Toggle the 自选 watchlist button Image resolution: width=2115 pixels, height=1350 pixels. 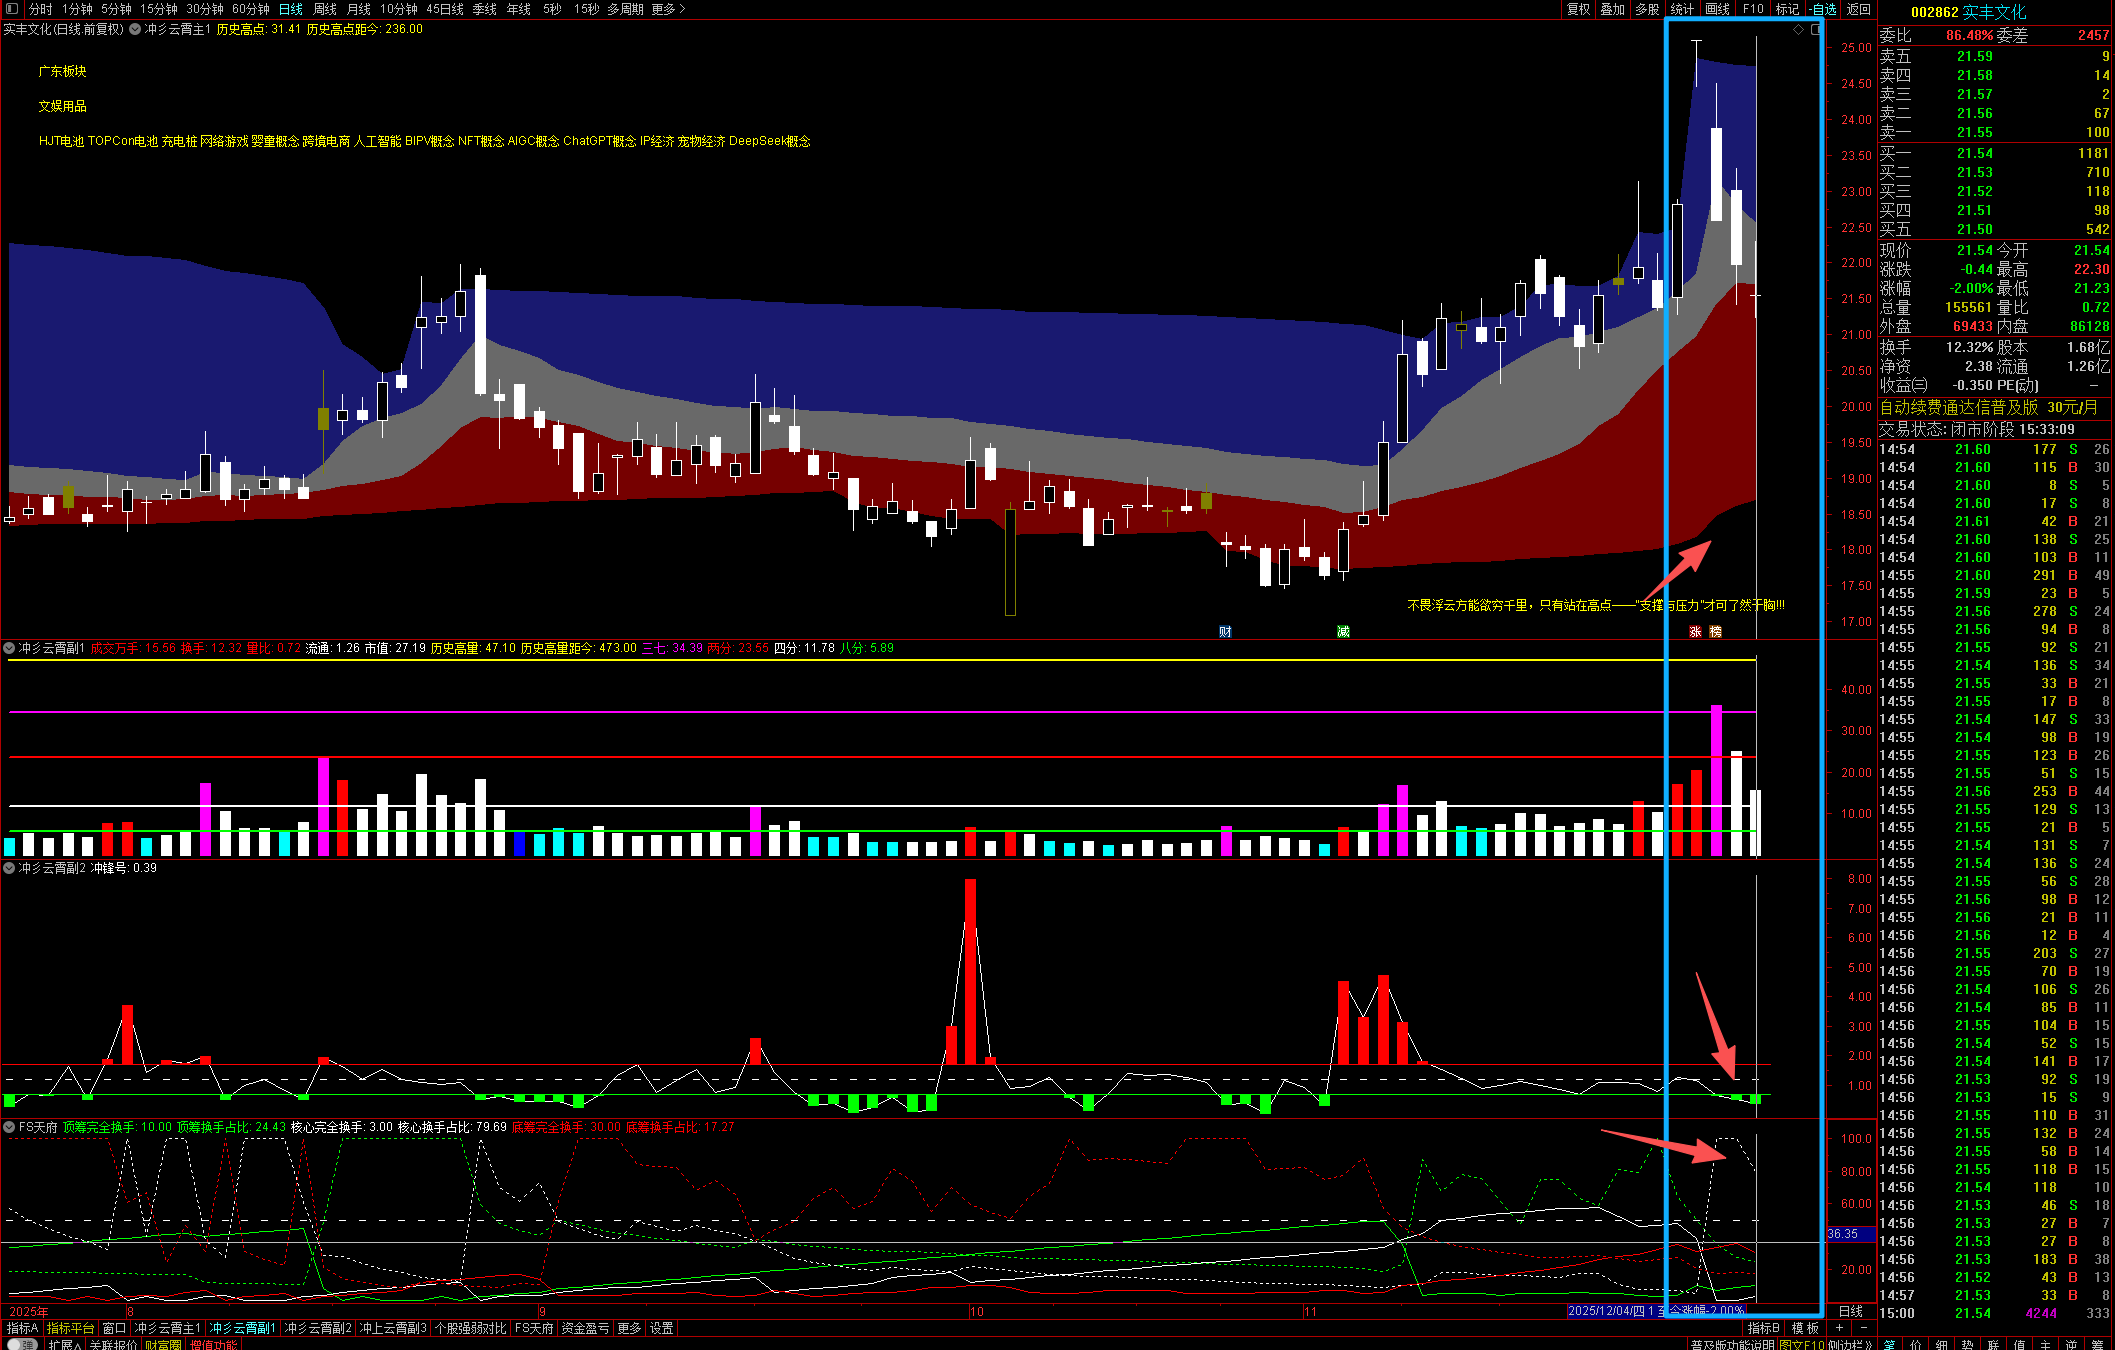[x=1823, y=9]
